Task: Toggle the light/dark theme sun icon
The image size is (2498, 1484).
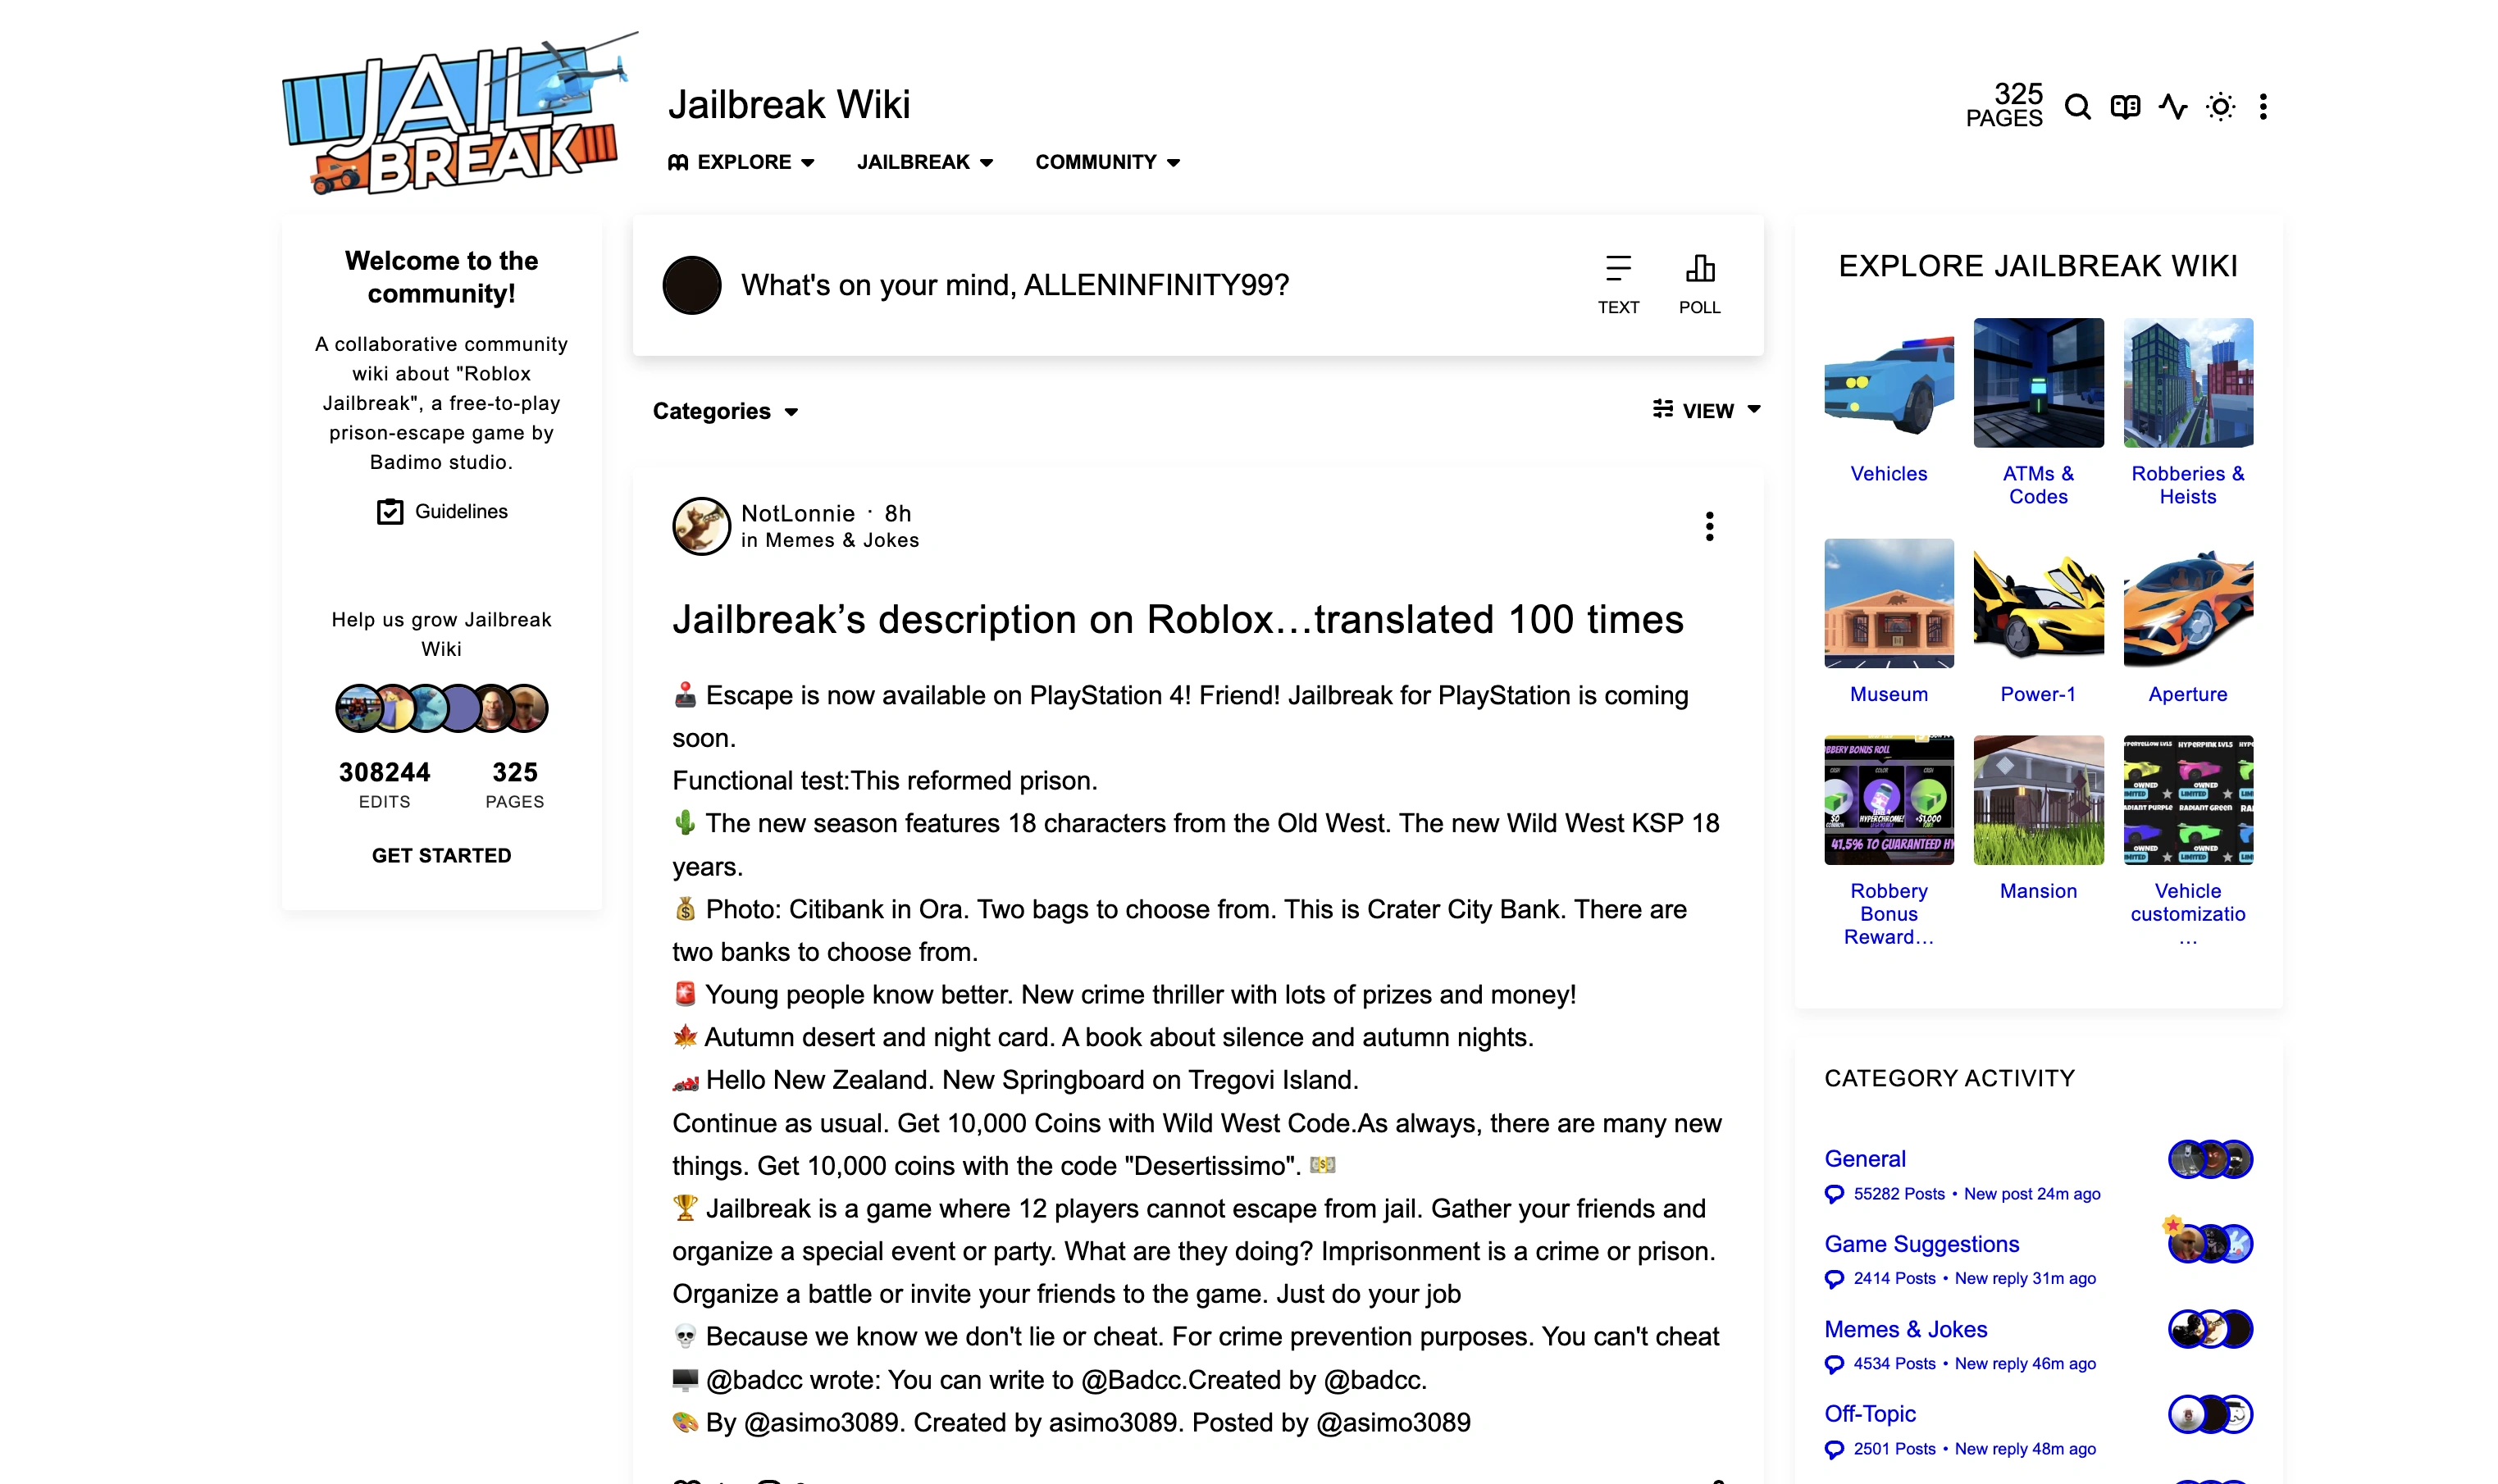Action: [x=2220, y=106]
